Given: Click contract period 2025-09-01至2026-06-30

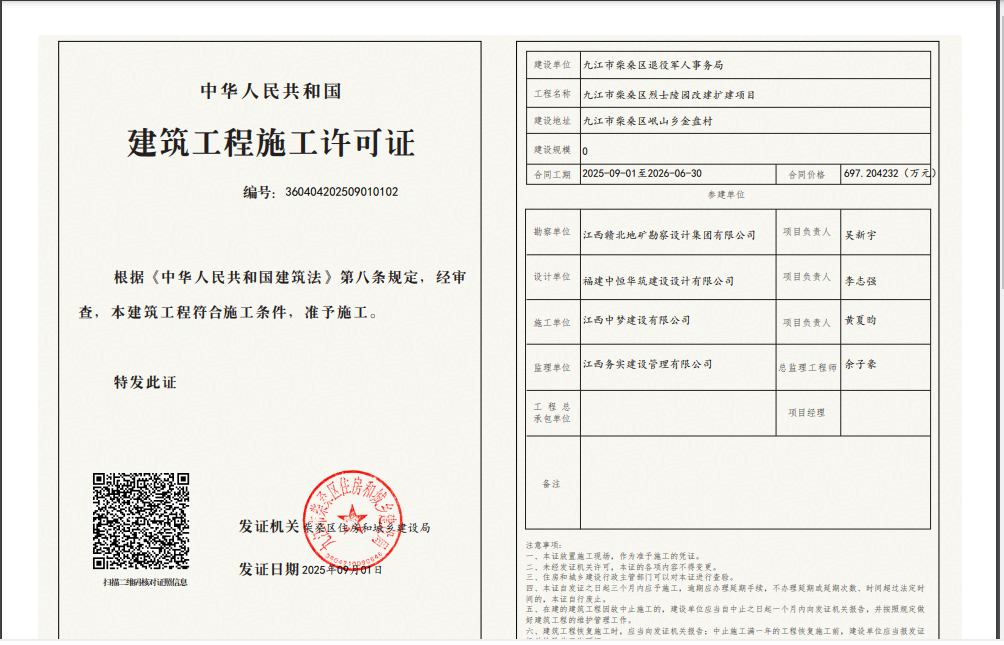Looking at the screenshot, I should [641, 173].
